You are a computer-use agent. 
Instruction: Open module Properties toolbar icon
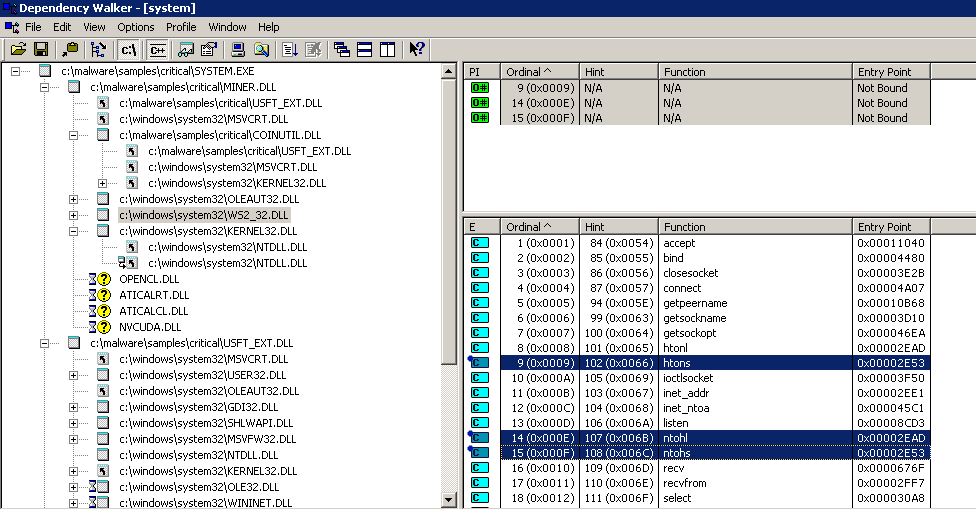pos(209,50)
